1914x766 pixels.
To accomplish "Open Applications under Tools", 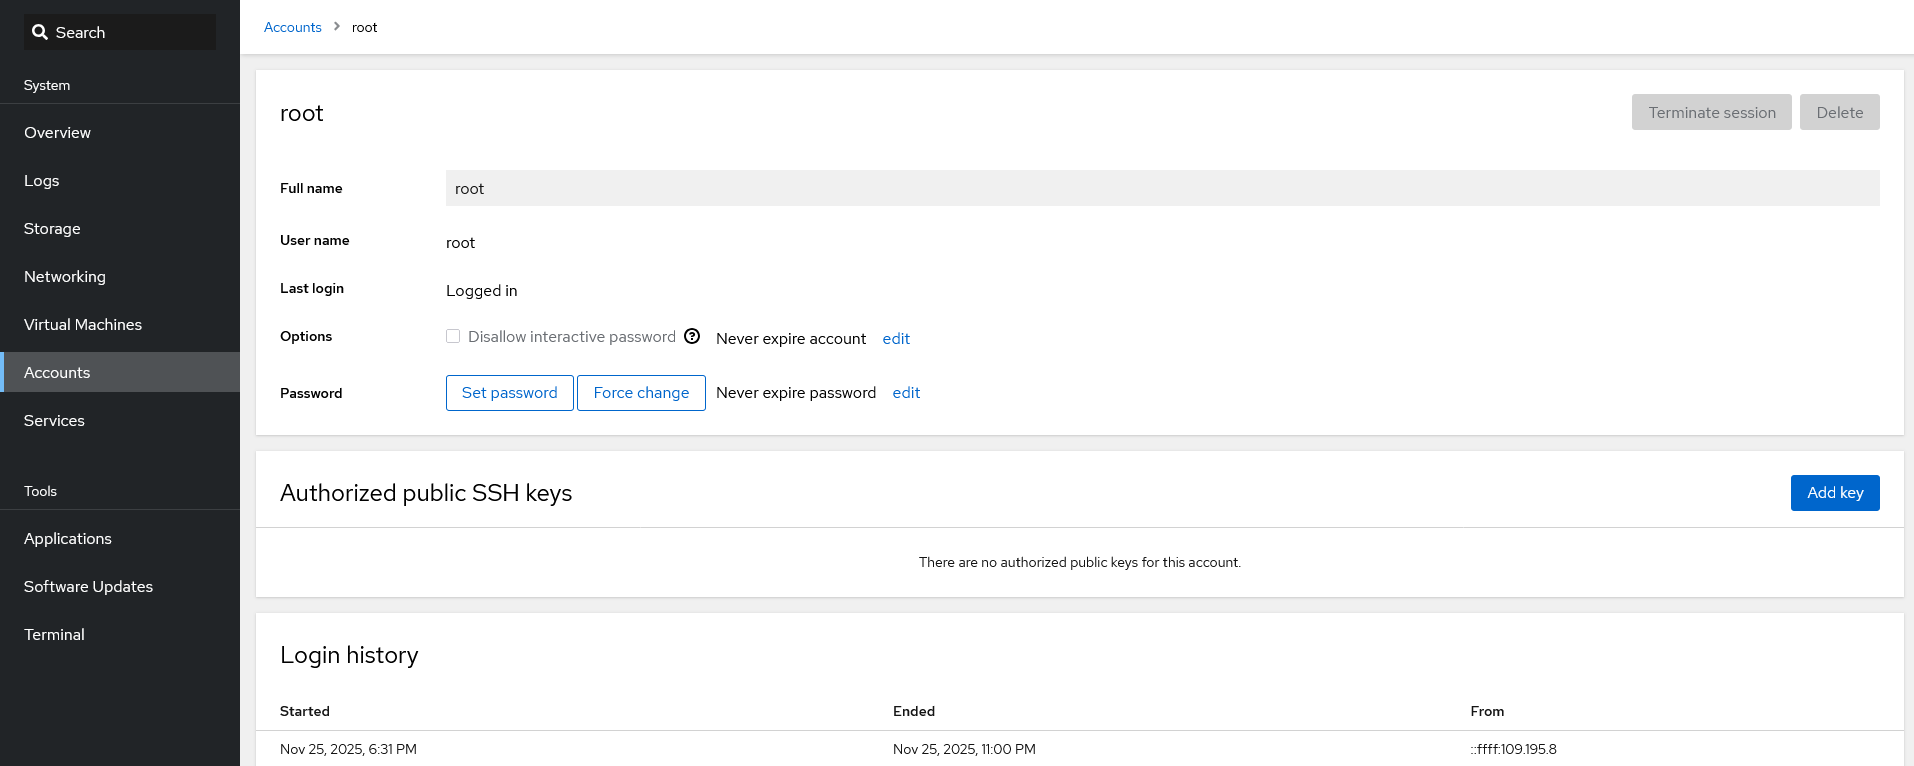I will click(x=68, y=538).
